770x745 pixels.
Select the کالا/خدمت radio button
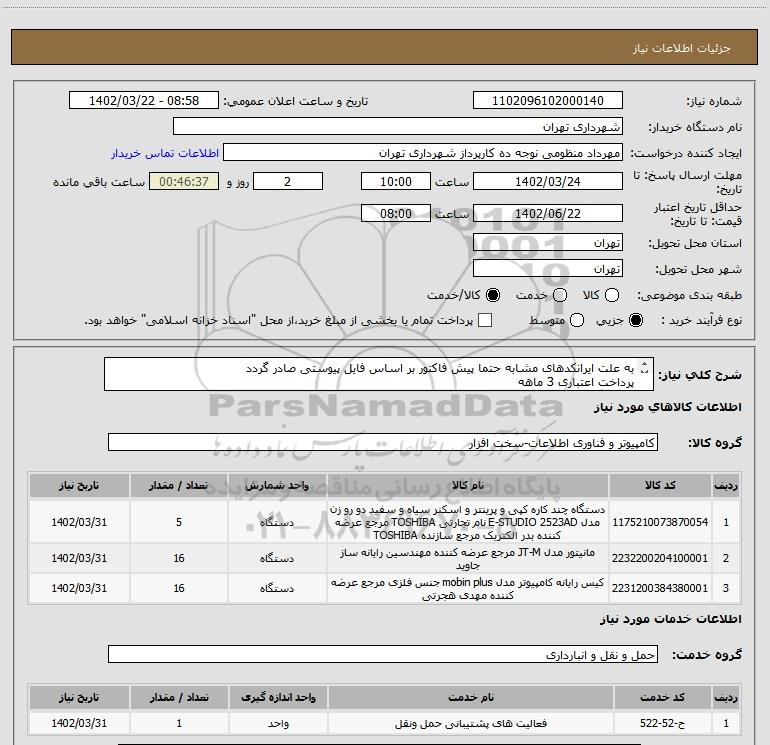[x=493, y=295]
